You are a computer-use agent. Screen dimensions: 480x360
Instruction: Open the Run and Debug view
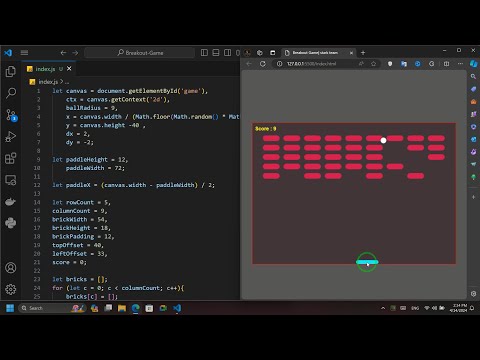click(11, 137)
